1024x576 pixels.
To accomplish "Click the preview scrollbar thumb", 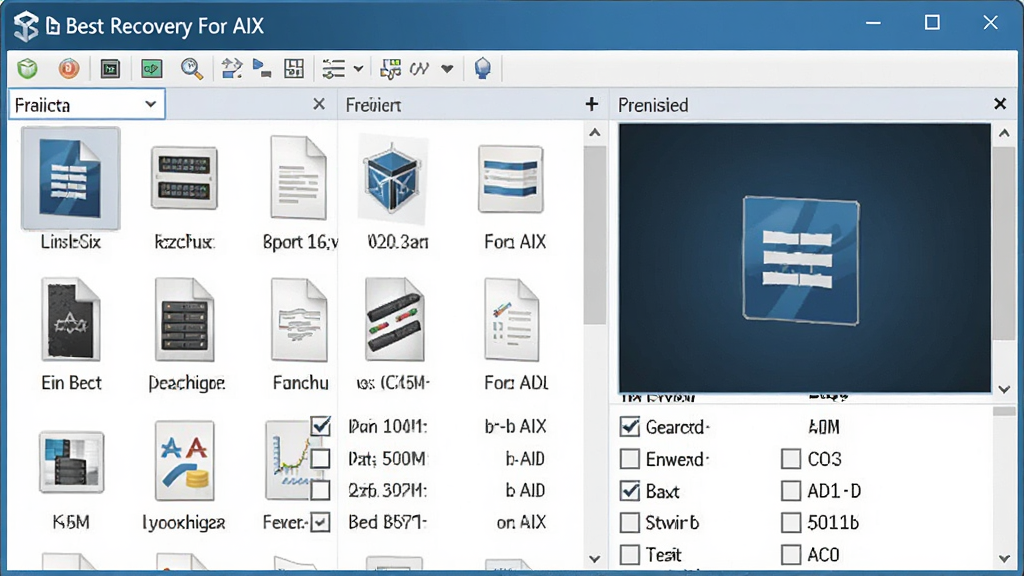I will click(x=1004, y=243).
